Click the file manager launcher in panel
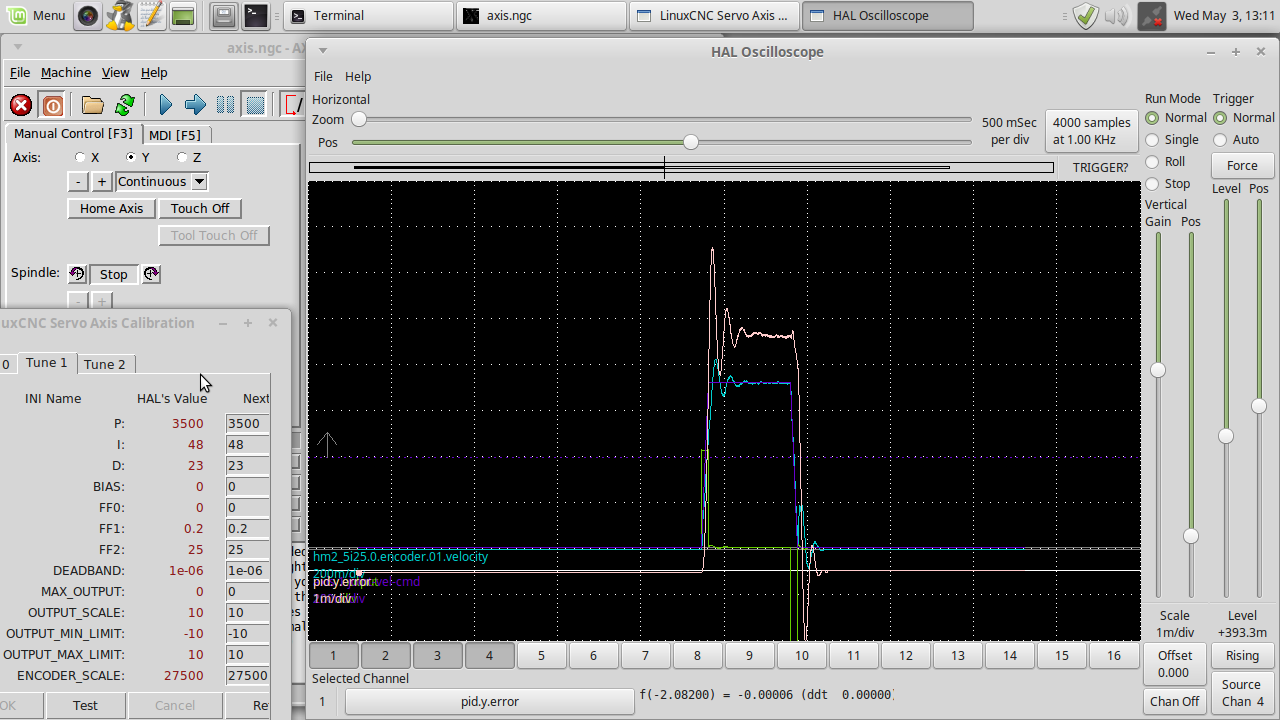The width and height of the screenshot is (1280, 720). pyautogui.click(x=224, y=15)
